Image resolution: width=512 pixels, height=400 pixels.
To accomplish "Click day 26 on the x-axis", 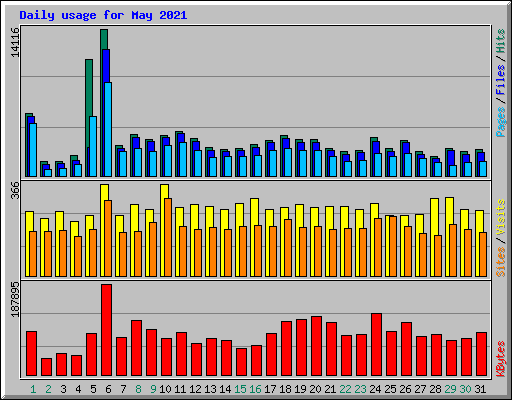I will (x=405, y=389).
